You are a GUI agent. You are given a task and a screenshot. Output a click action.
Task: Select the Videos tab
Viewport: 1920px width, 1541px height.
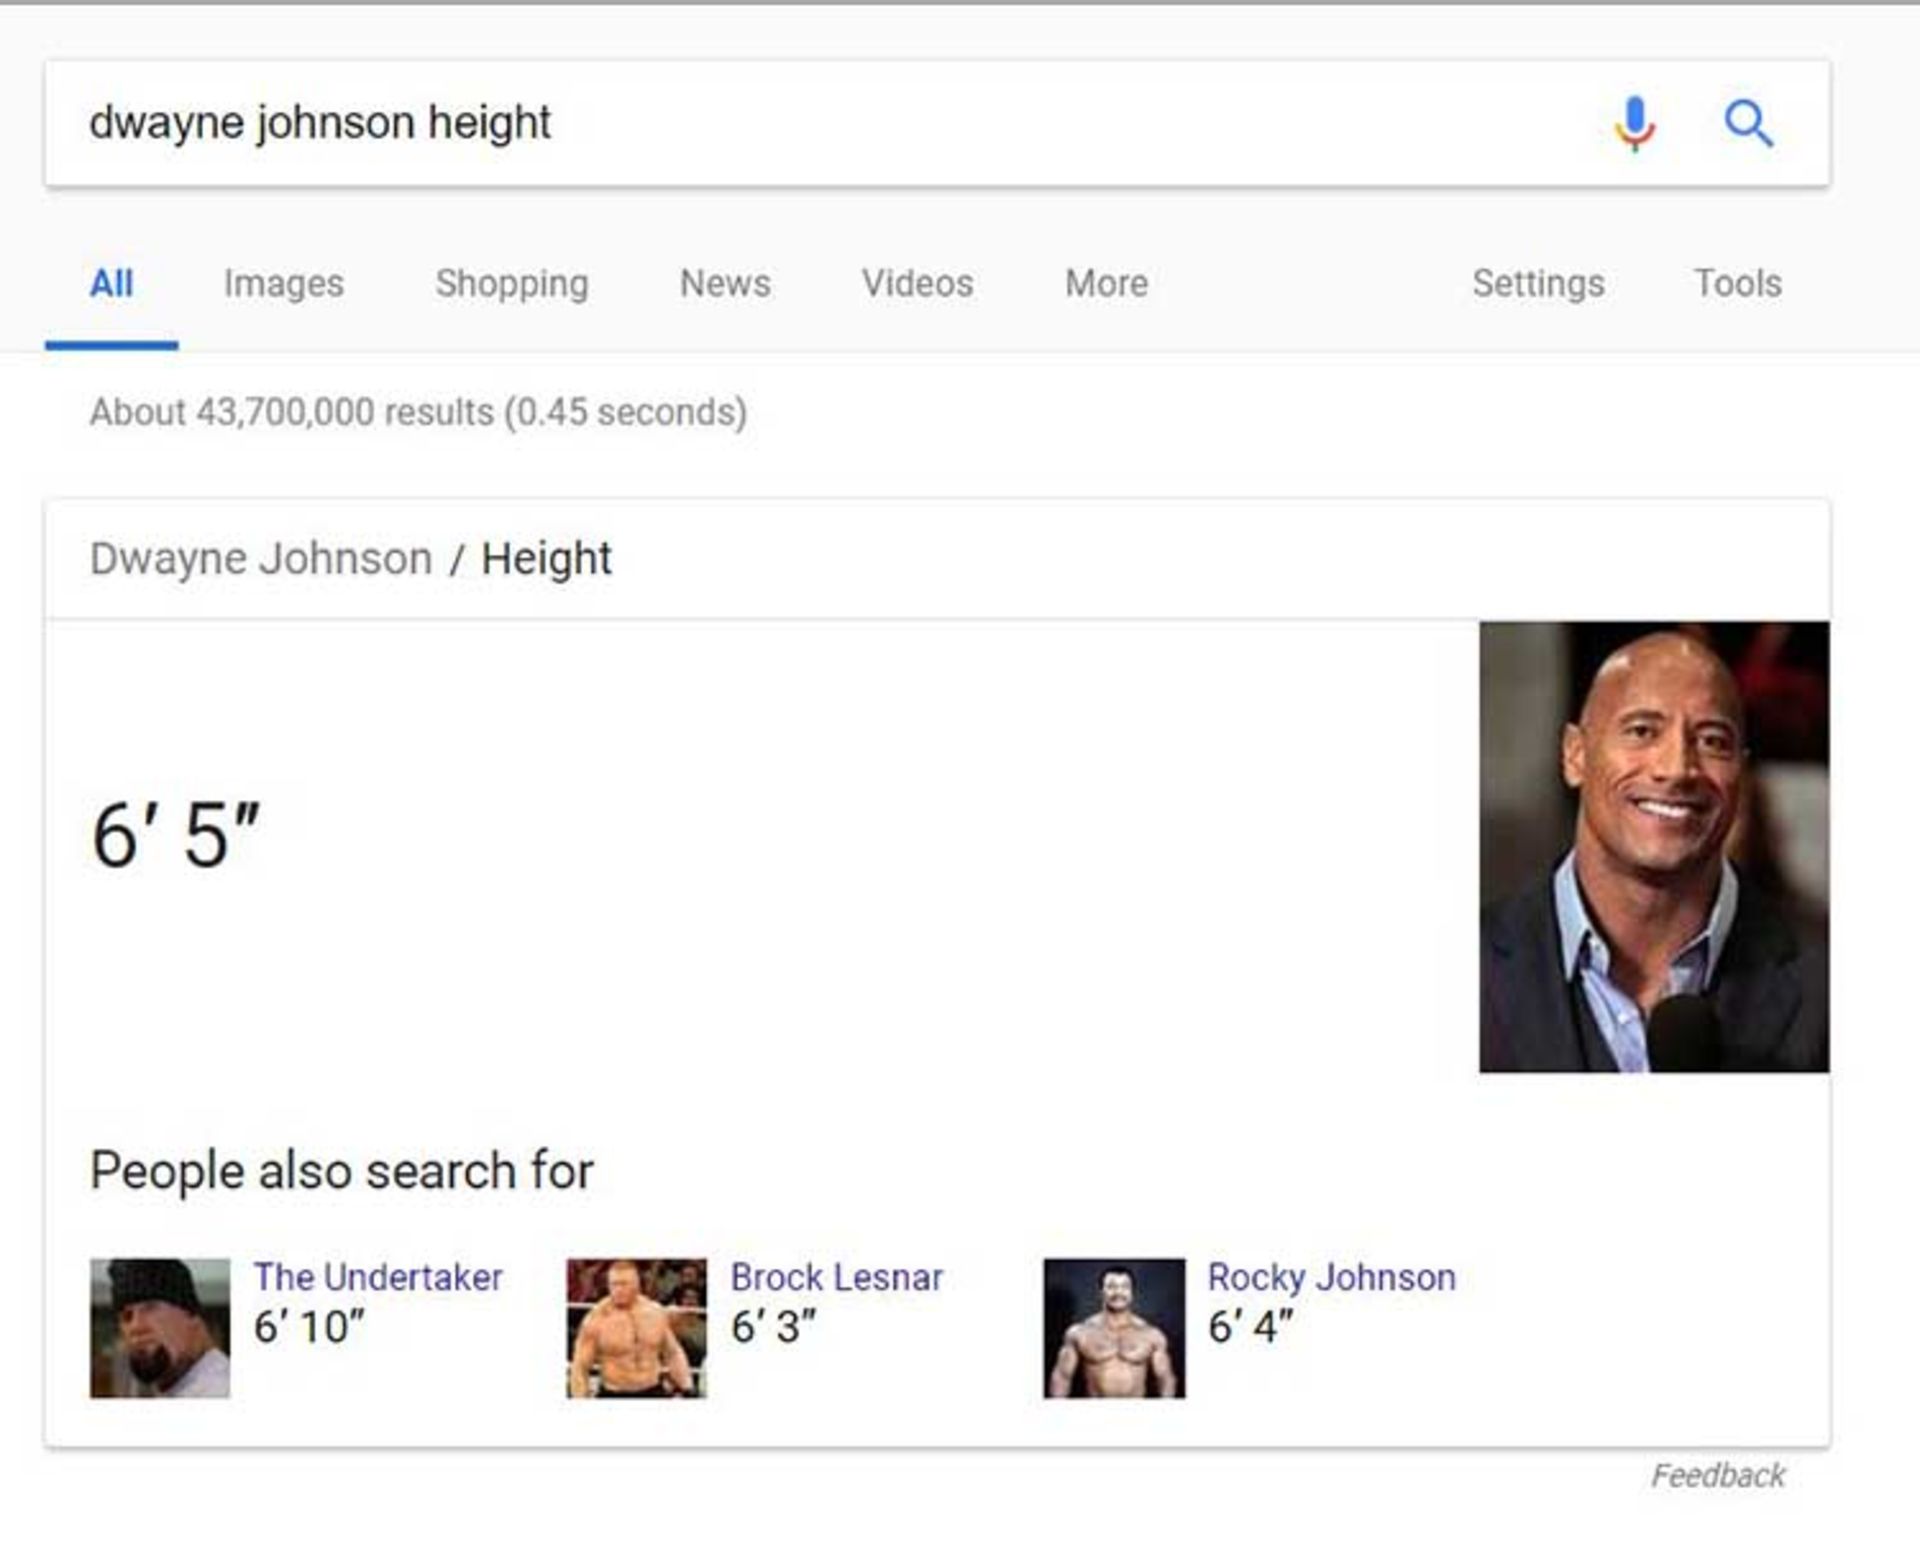click(x=917, y=283)
